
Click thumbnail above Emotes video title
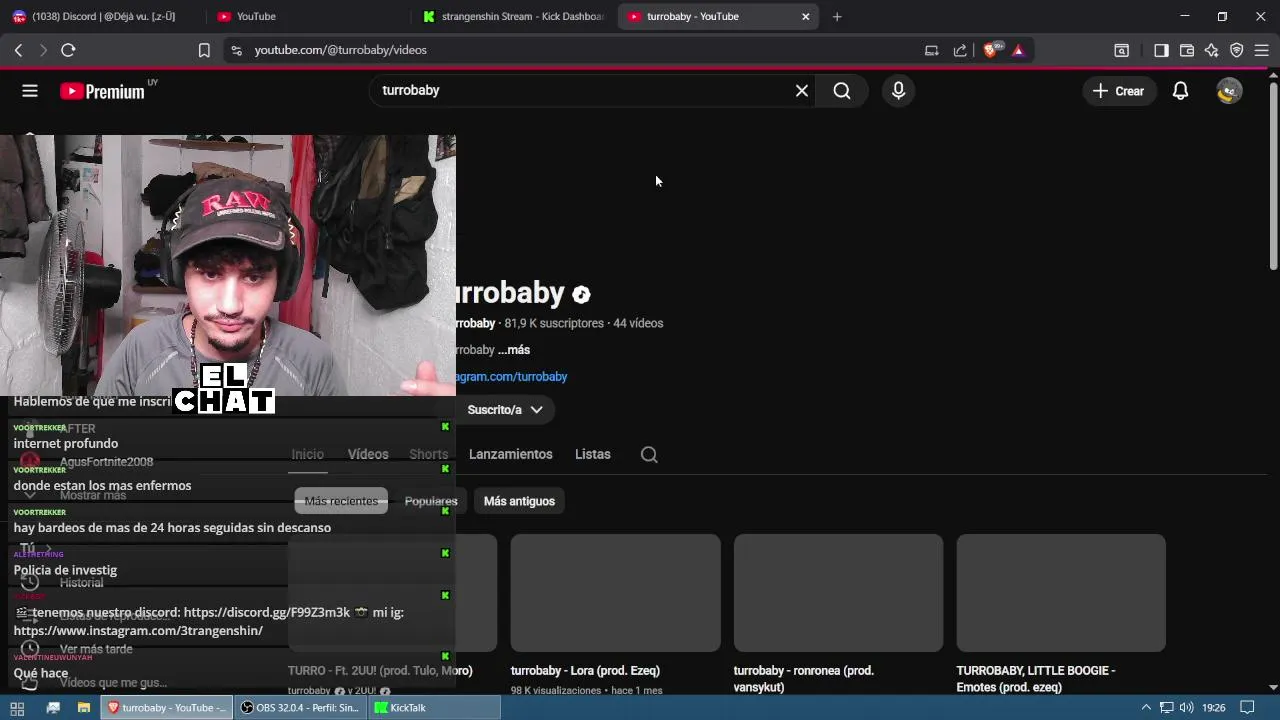coord(1061,593)
